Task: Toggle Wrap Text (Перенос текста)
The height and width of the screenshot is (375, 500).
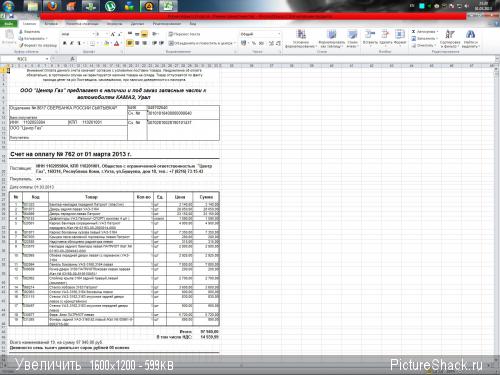Action: [x=184, y=34]
